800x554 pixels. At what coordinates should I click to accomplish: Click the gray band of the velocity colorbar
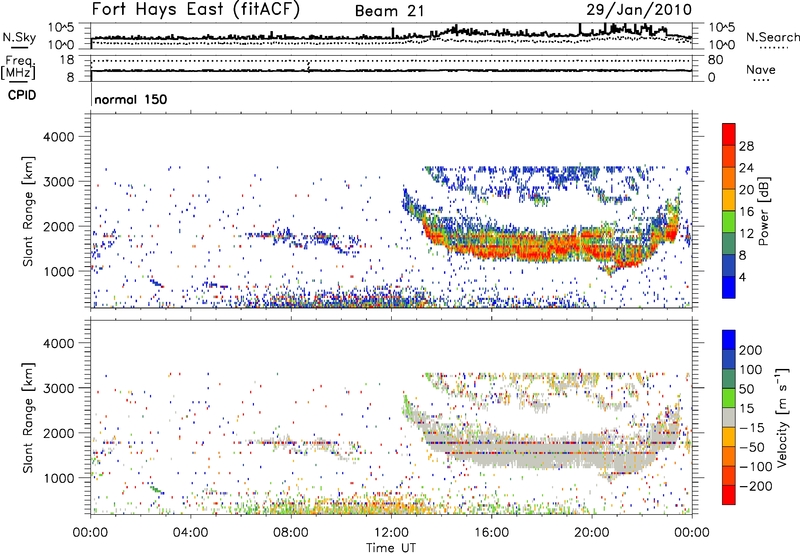click(729, 418)
